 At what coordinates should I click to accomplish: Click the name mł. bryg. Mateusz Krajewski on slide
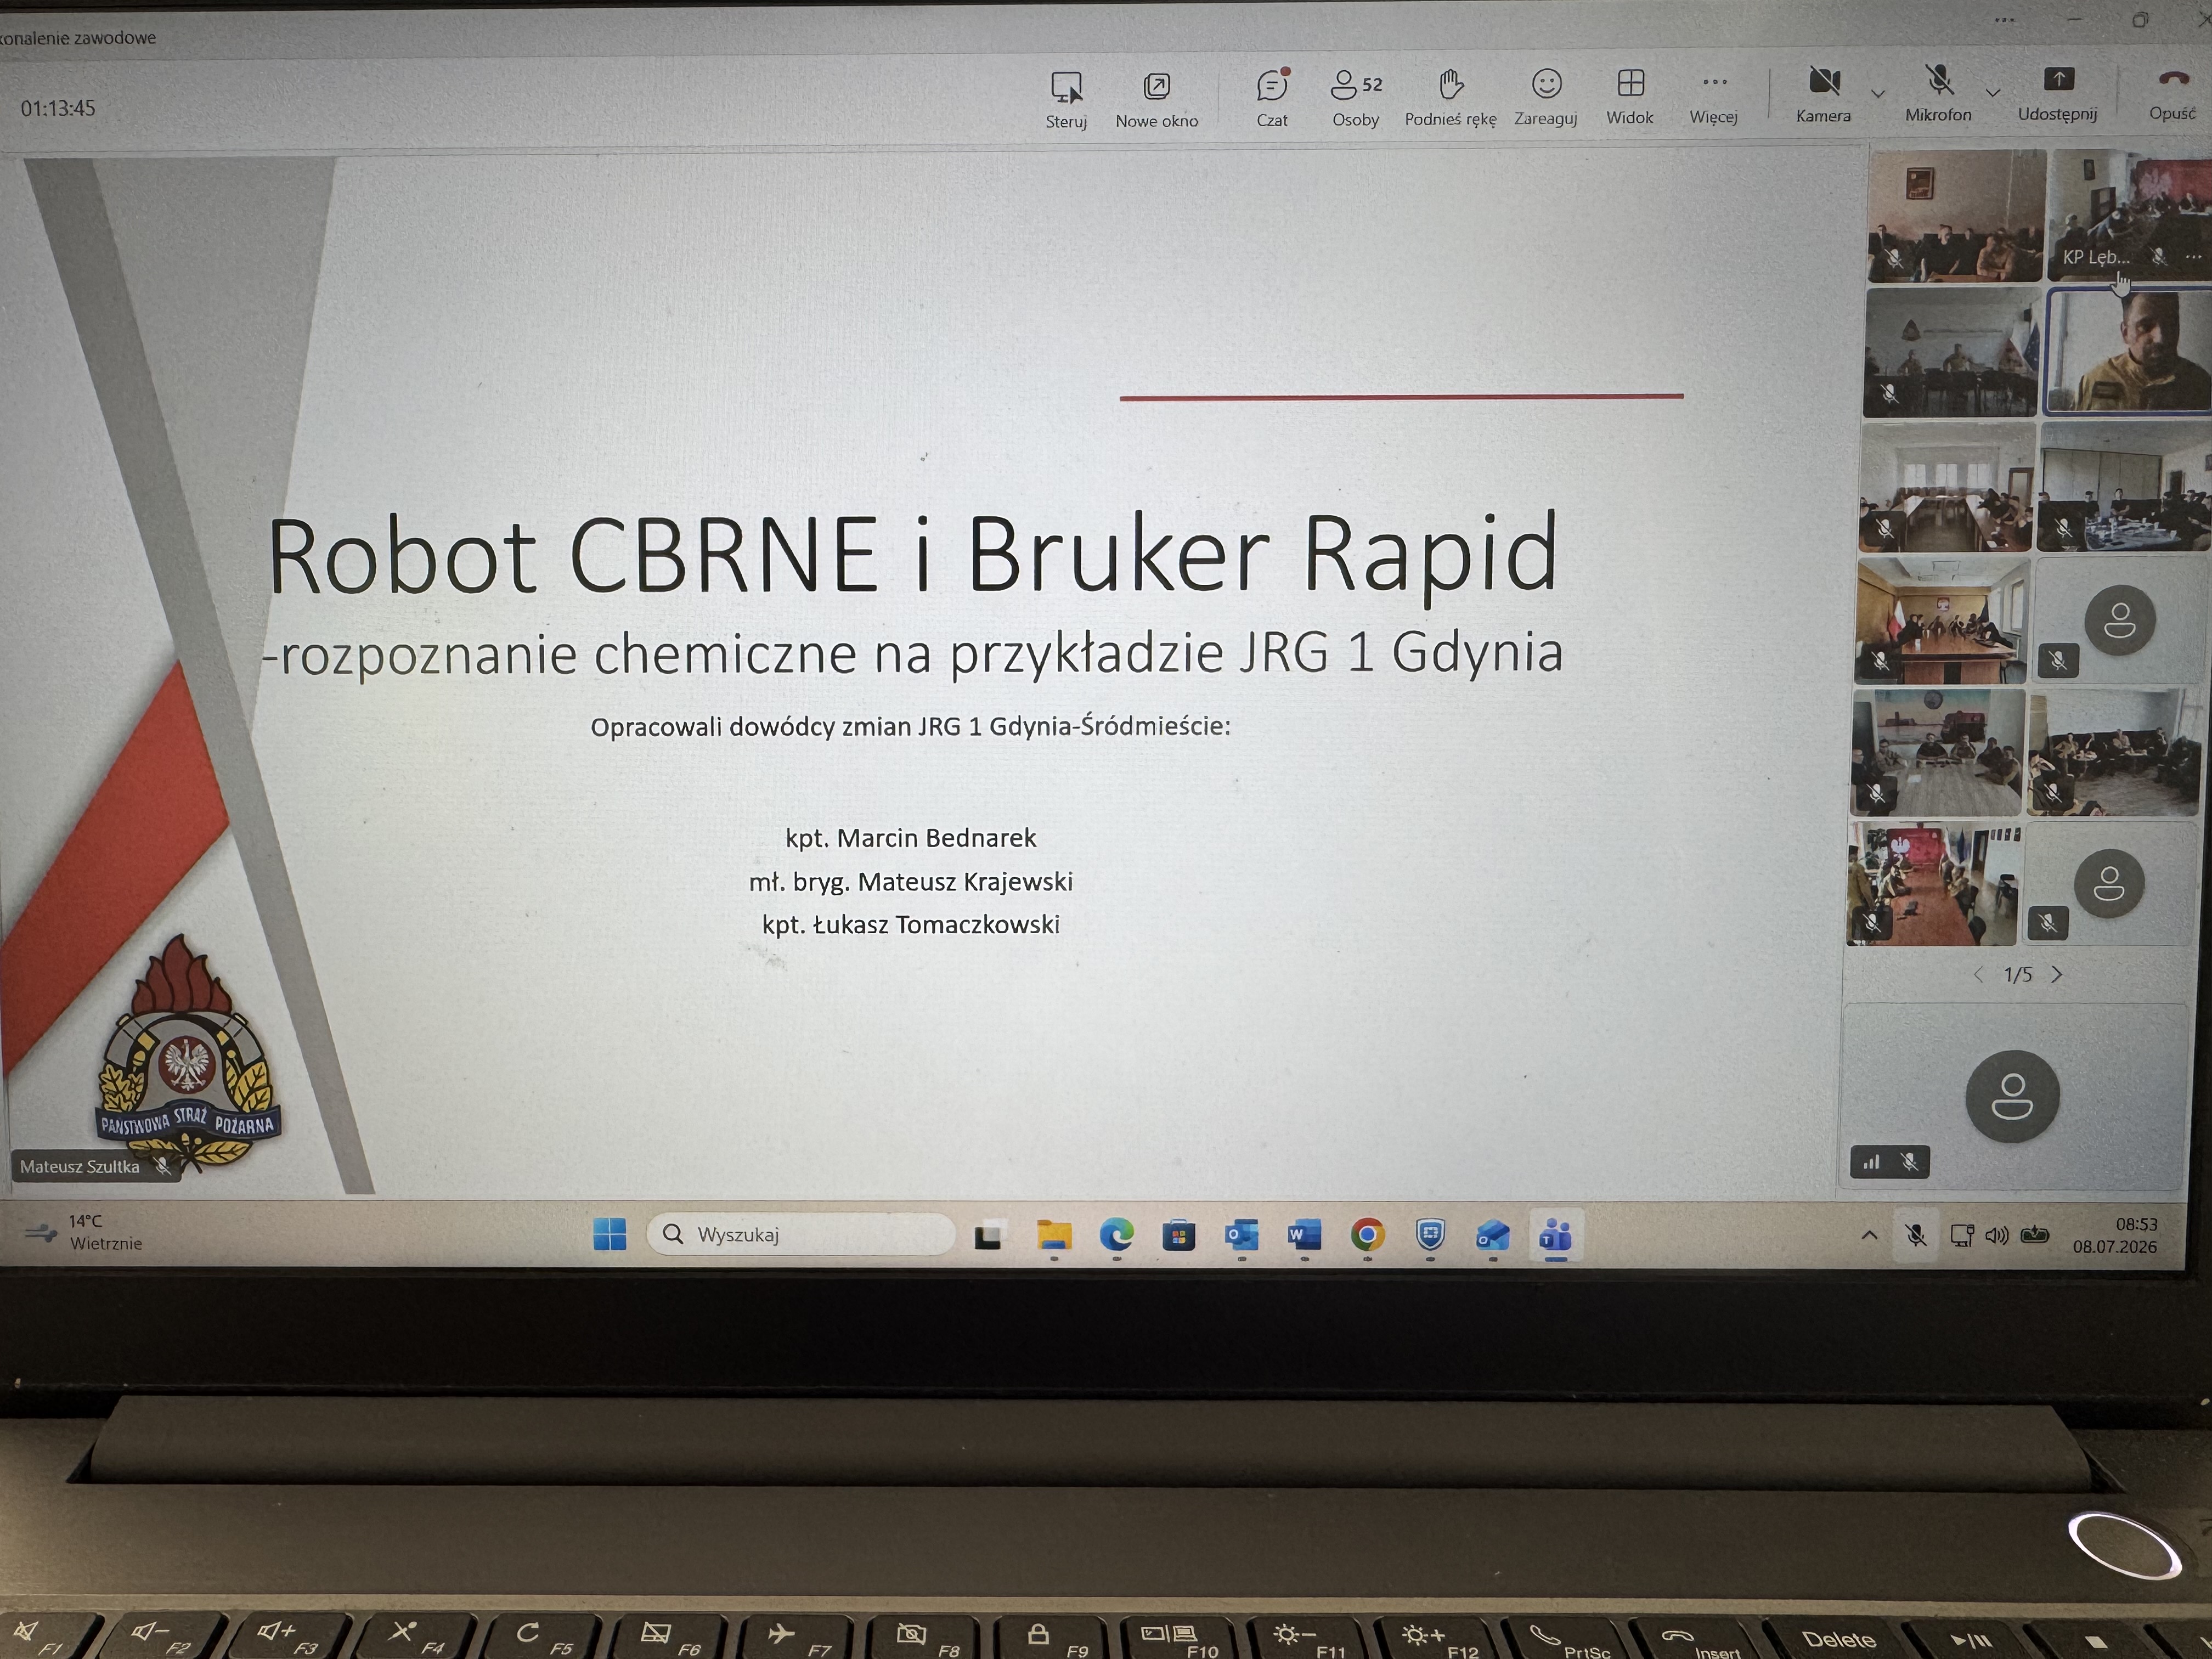(911, 882)
